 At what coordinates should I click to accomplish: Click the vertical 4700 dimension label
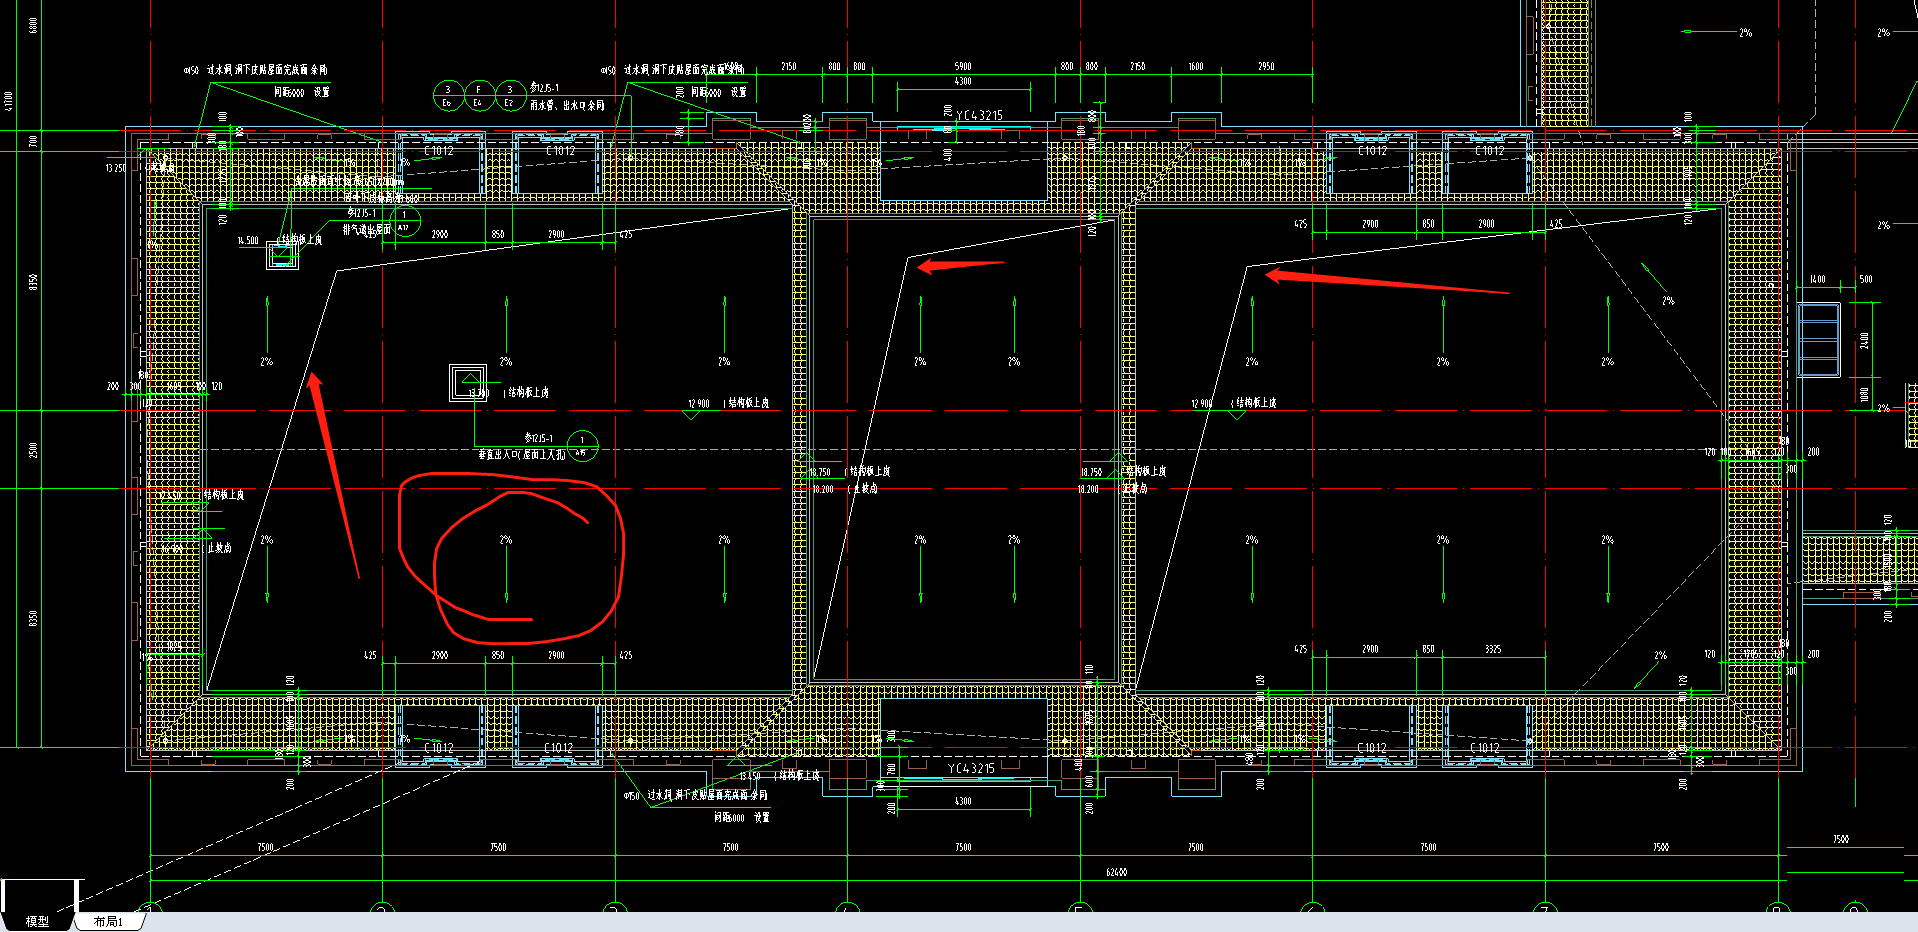tap(9, 101)
